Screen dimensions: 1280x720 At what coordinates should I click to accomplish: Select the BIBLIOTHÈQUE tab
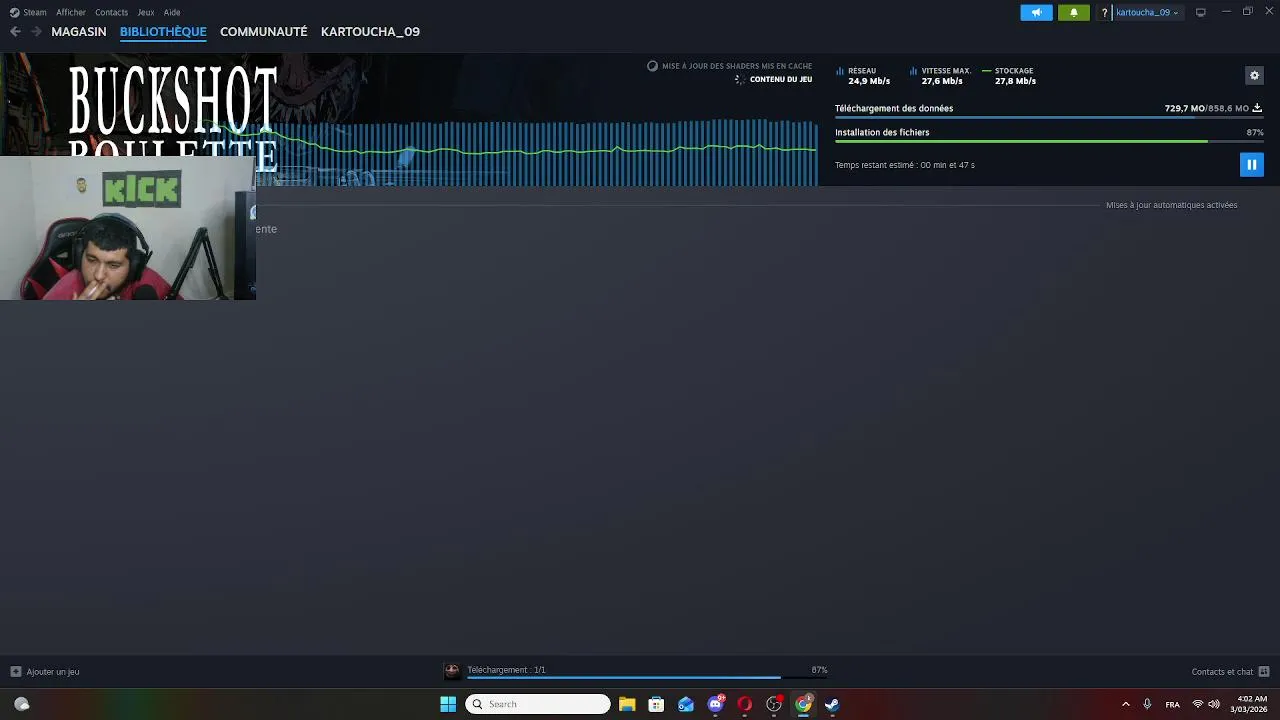(163, 31)
